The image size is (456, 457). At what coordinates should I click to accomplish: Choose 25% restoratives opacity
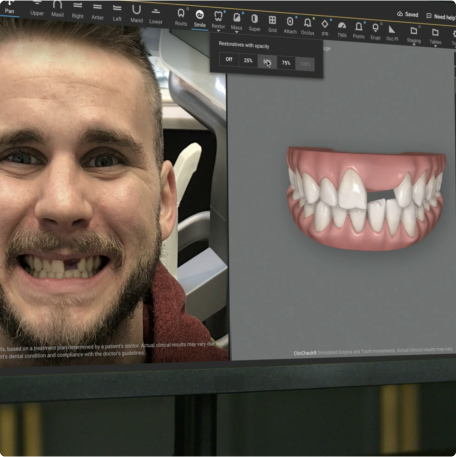(248, 61)
